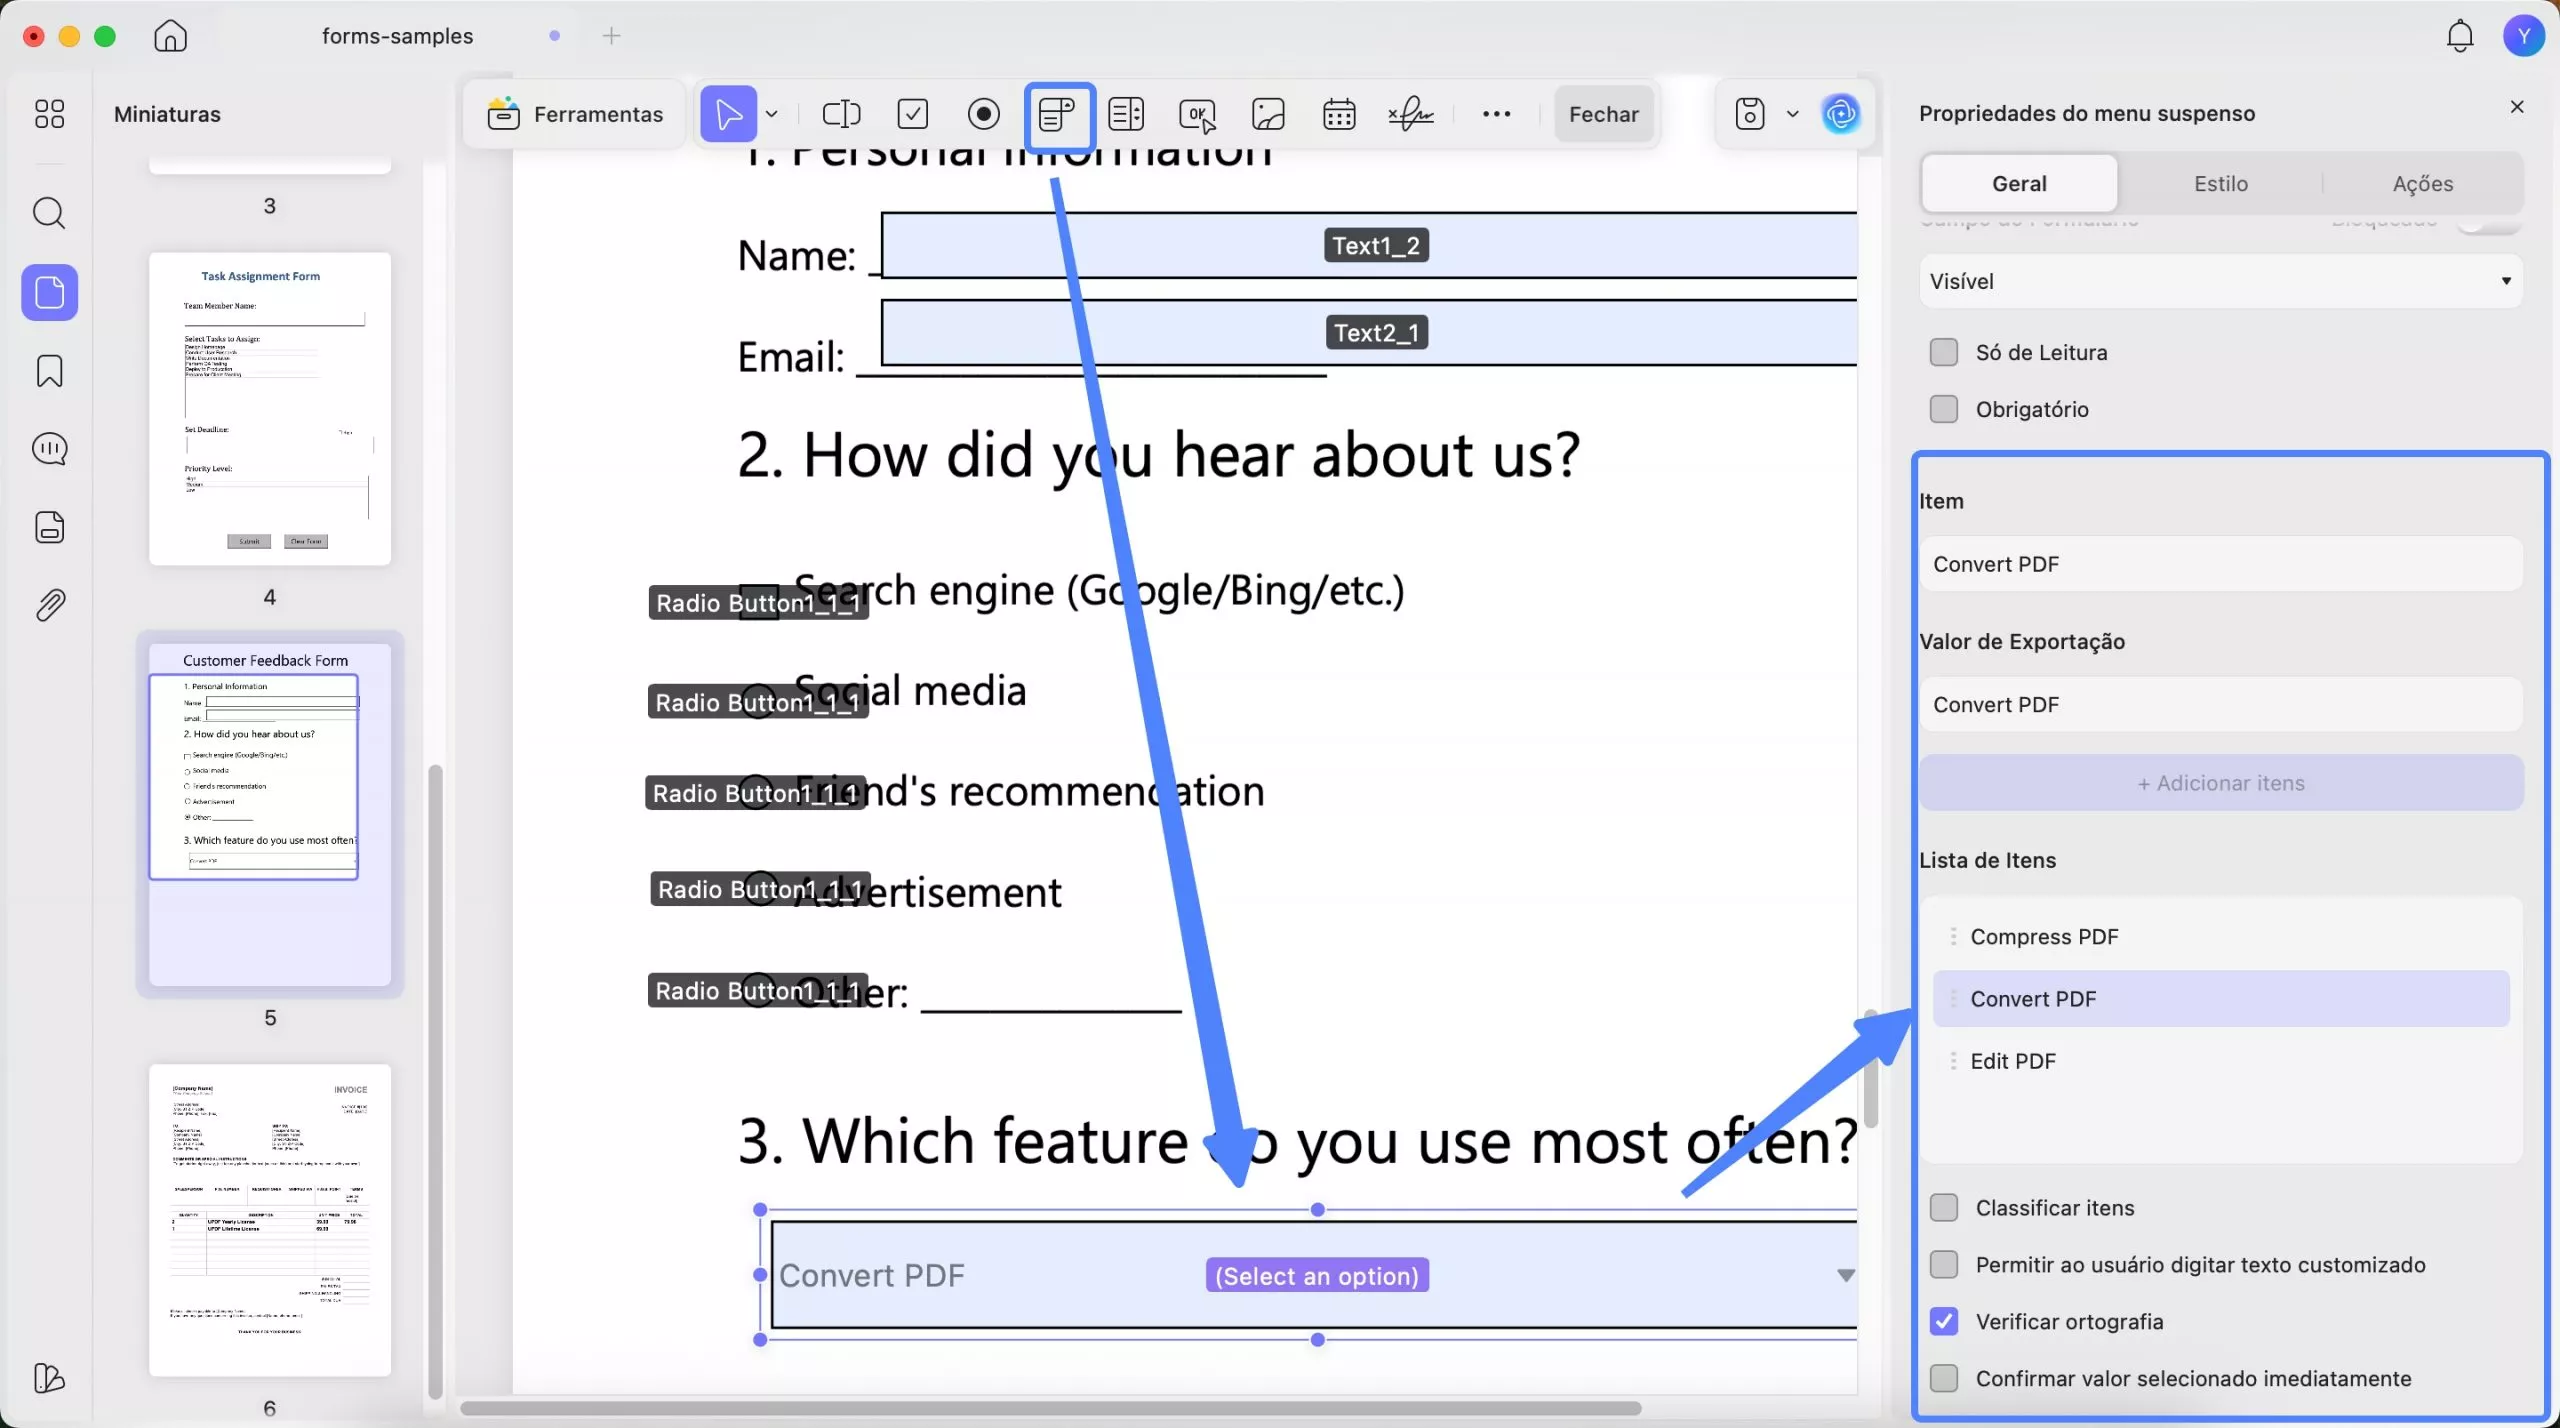Choose the OK button field tool
Screen dimensions: 2560x1428
(x=1197, y=114)
